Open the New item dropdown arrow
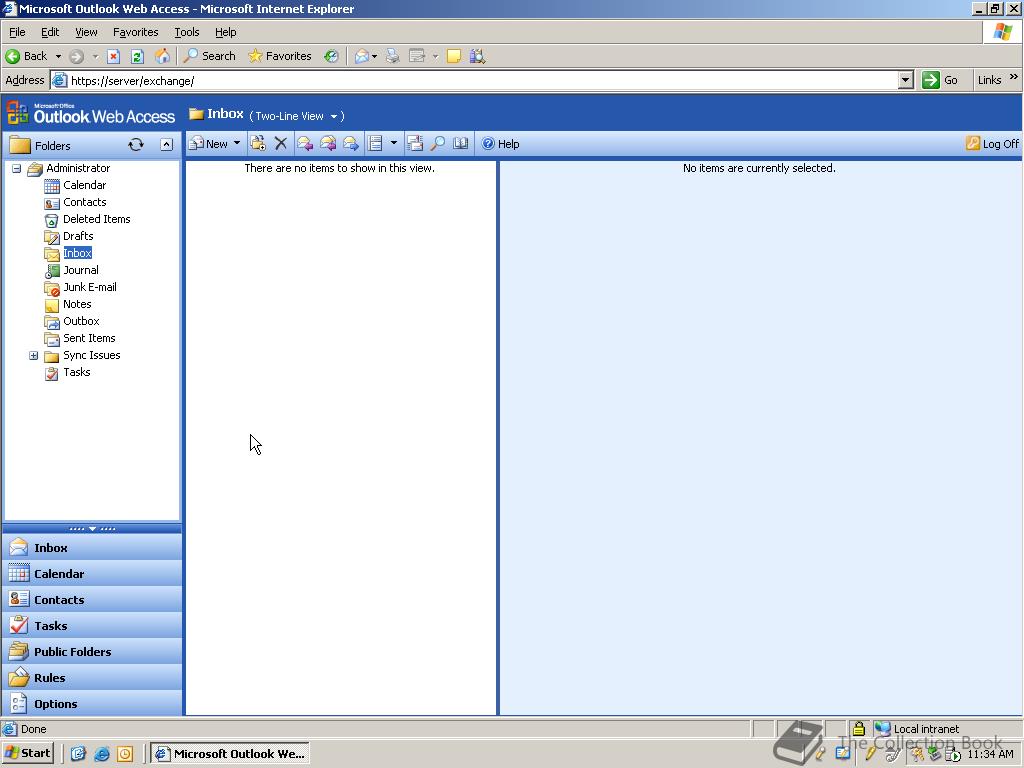Viewport: 1024px width, 768px height. coord(236,143)
